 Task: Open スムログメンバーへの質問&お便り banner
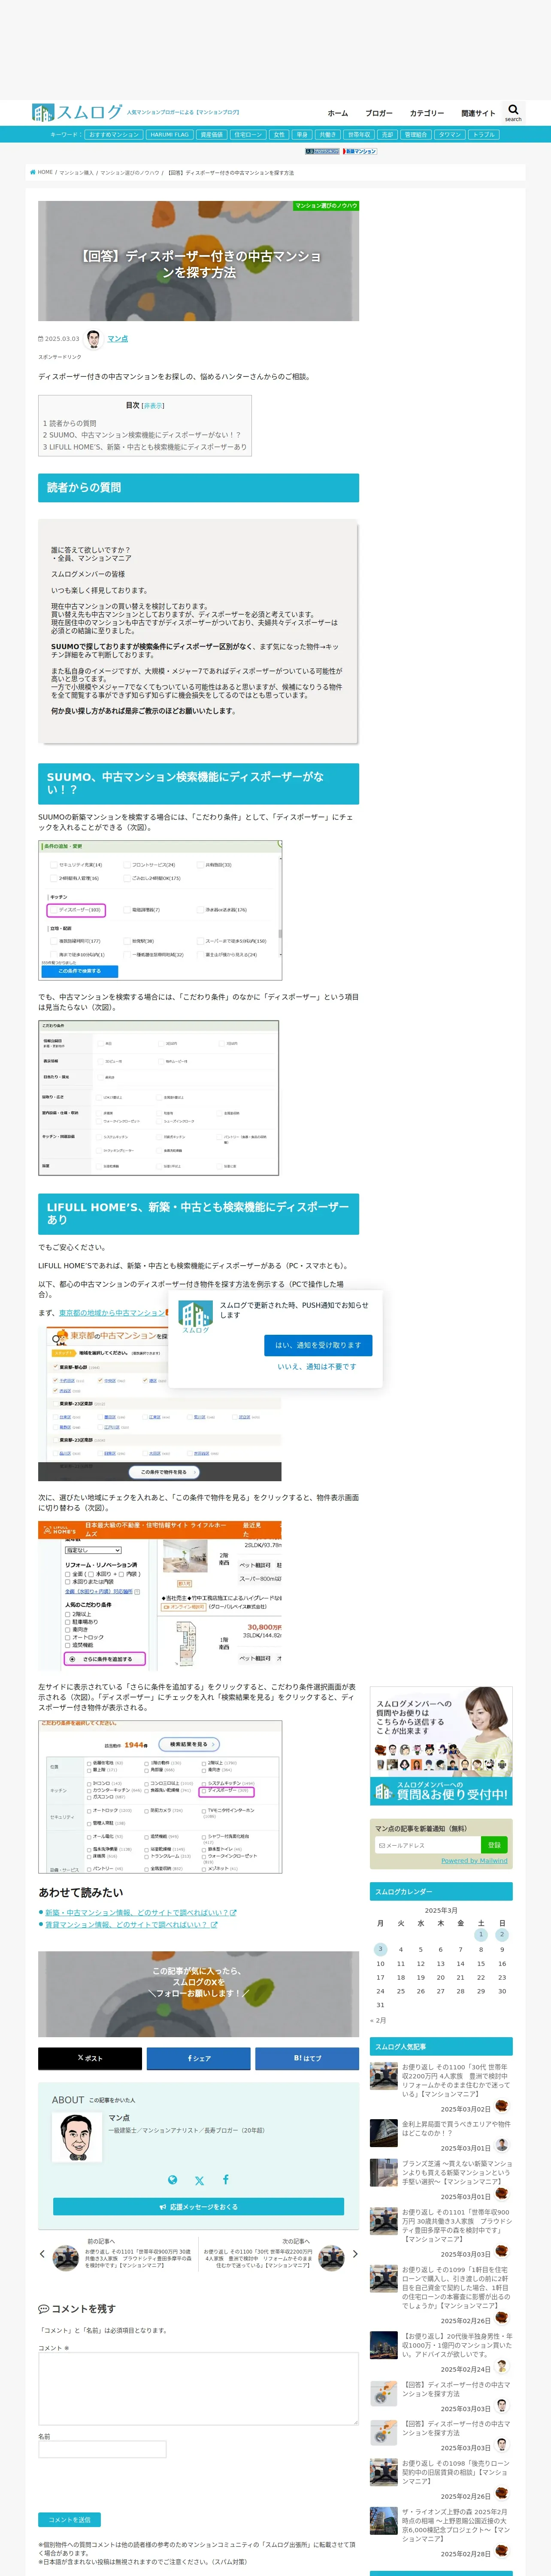tap(441, 1746)
